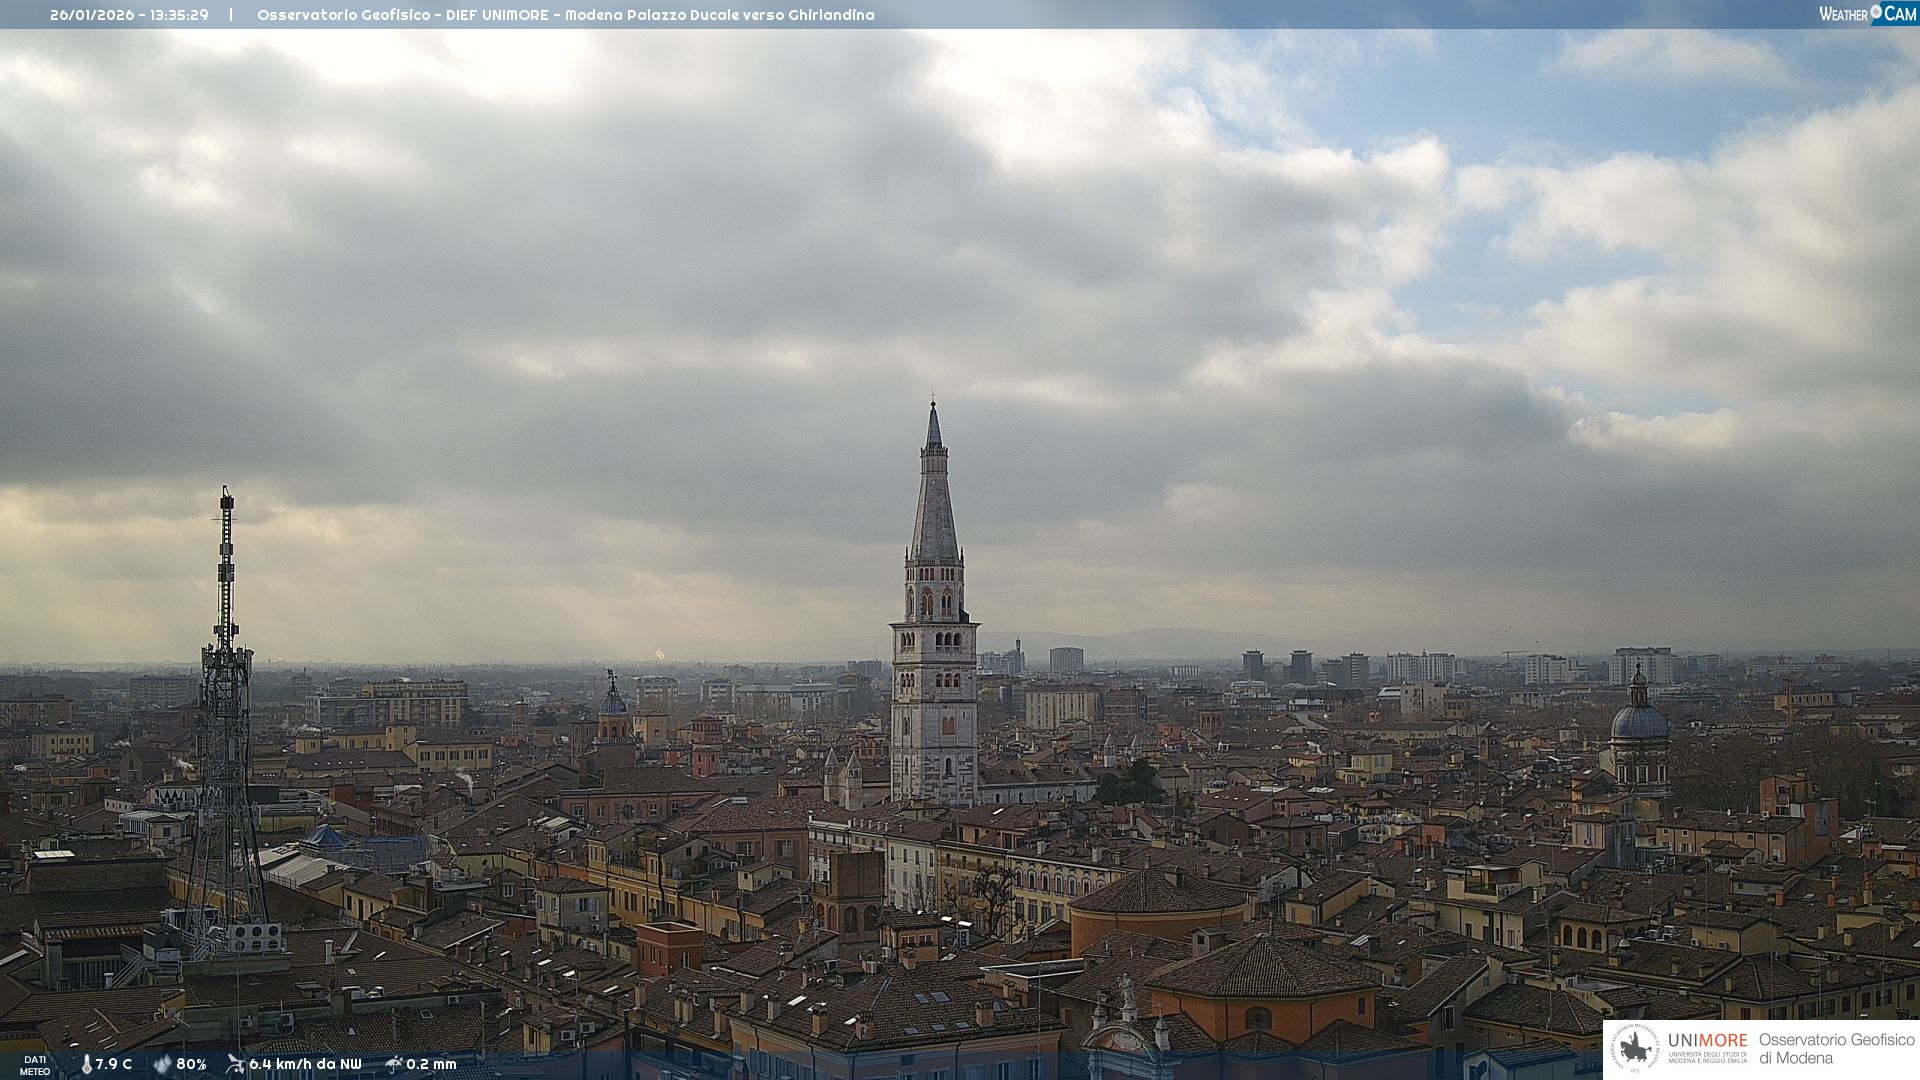Click the WeatherCam CAM blue badge
Viewport: 1920px width, 1080px height.
point(1900,13)
